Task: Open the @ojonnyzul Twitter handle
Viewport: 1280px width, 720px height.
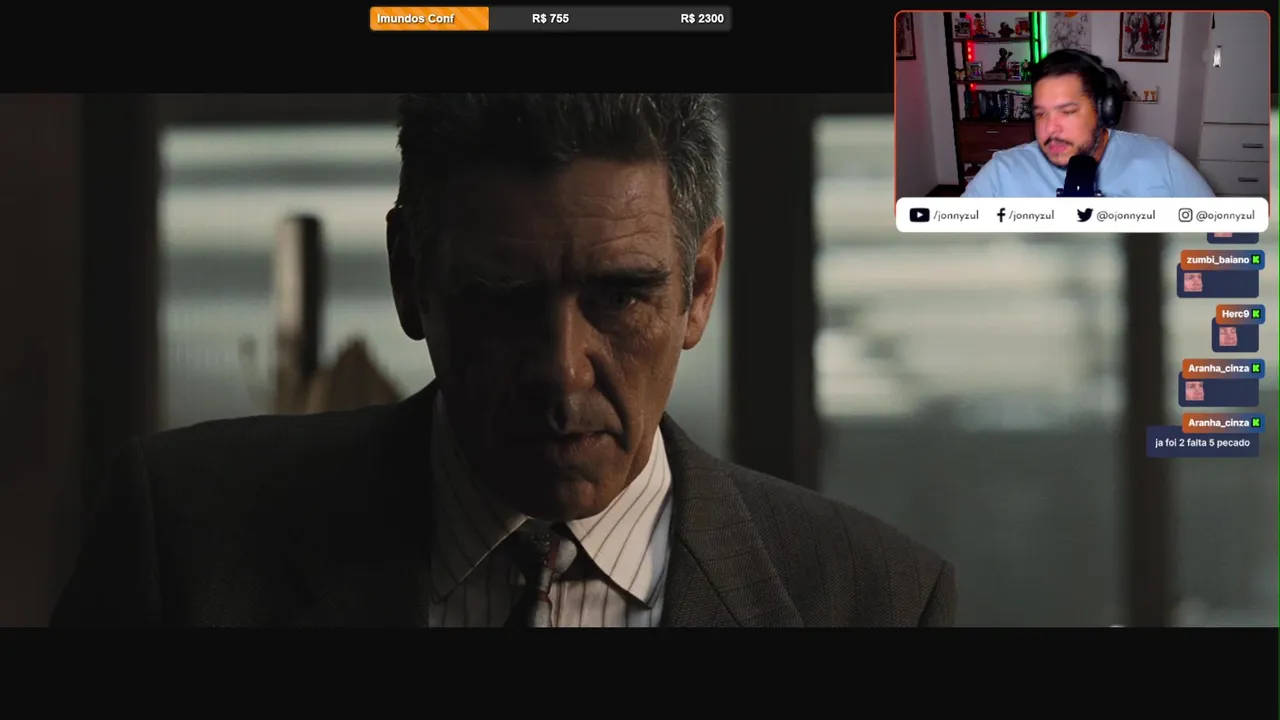Action: [1125, 215]
